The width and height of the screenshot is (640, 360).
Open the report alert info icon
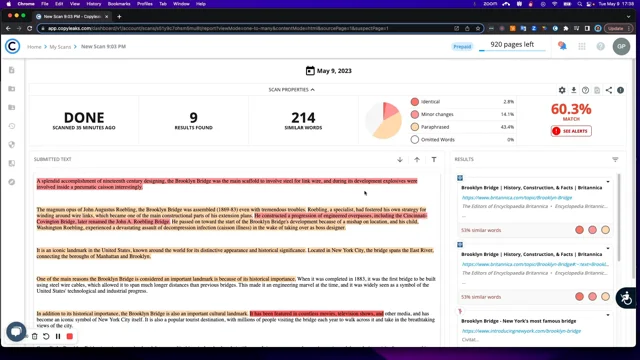click(x=620, y=90)
